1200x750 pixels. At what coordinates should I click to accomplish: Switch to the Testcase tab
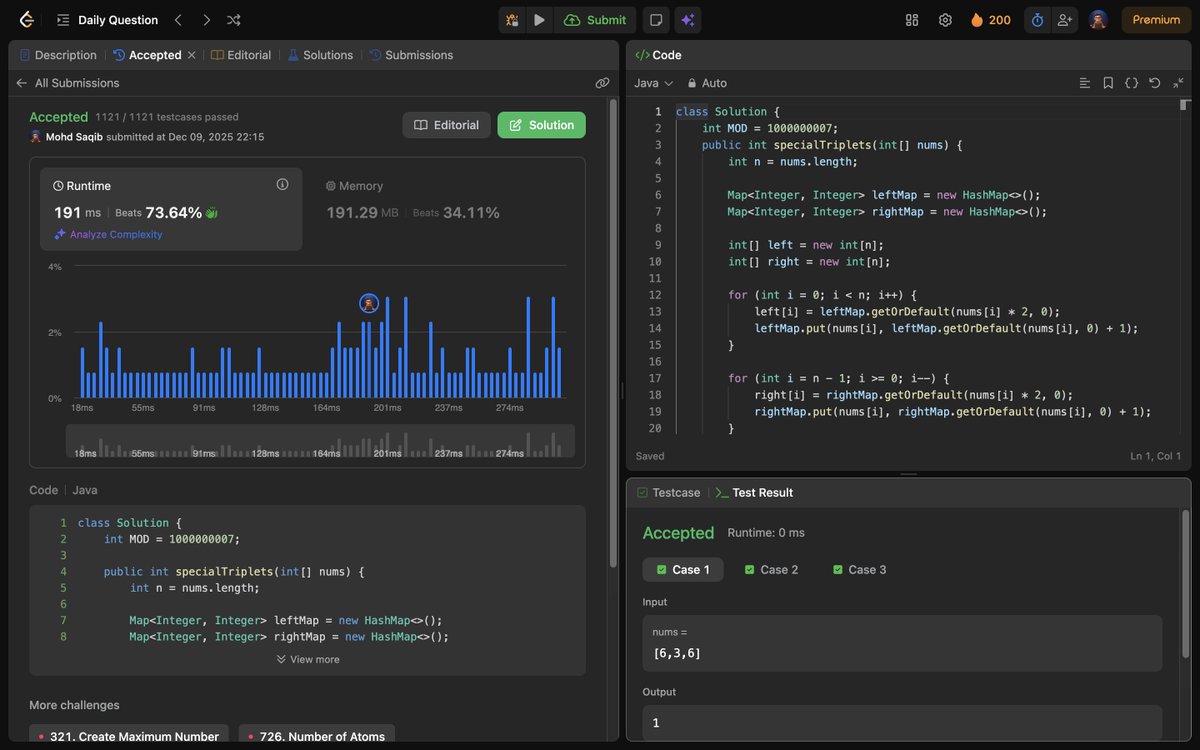point(668,492)
